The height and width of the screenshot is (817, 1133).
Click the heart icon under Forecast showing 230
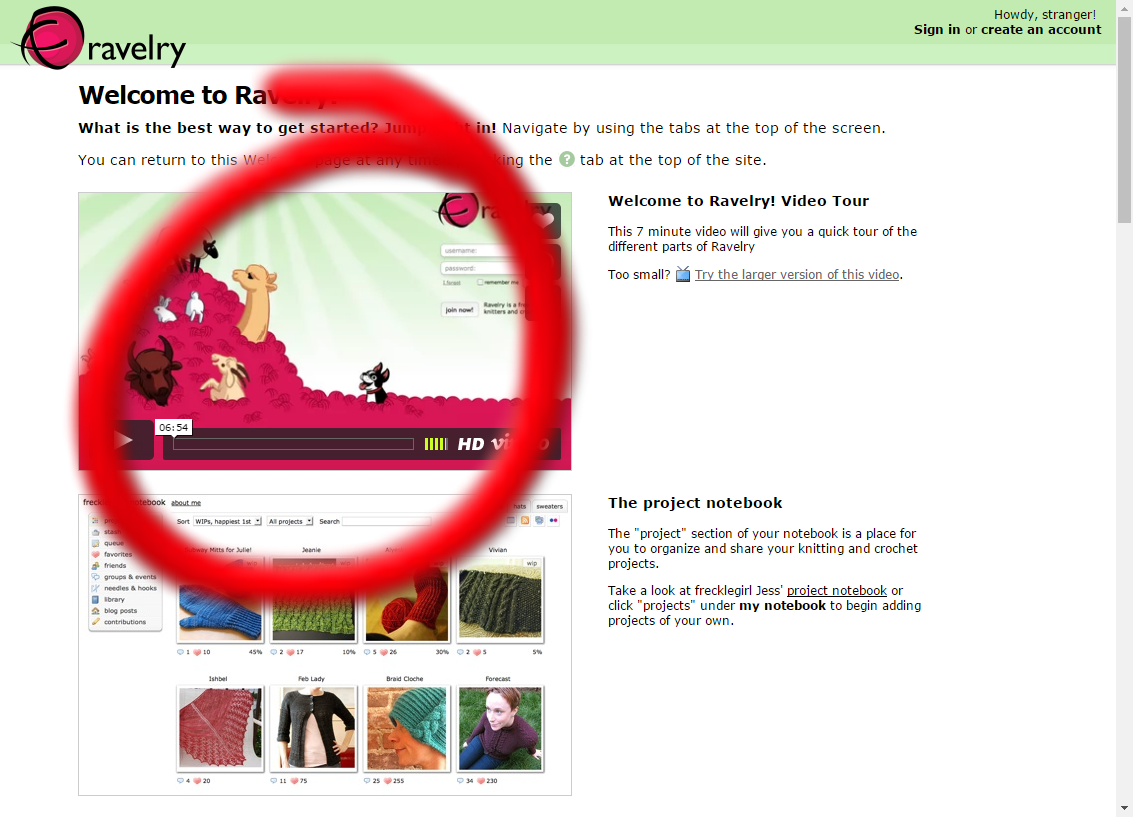(481, 781)
